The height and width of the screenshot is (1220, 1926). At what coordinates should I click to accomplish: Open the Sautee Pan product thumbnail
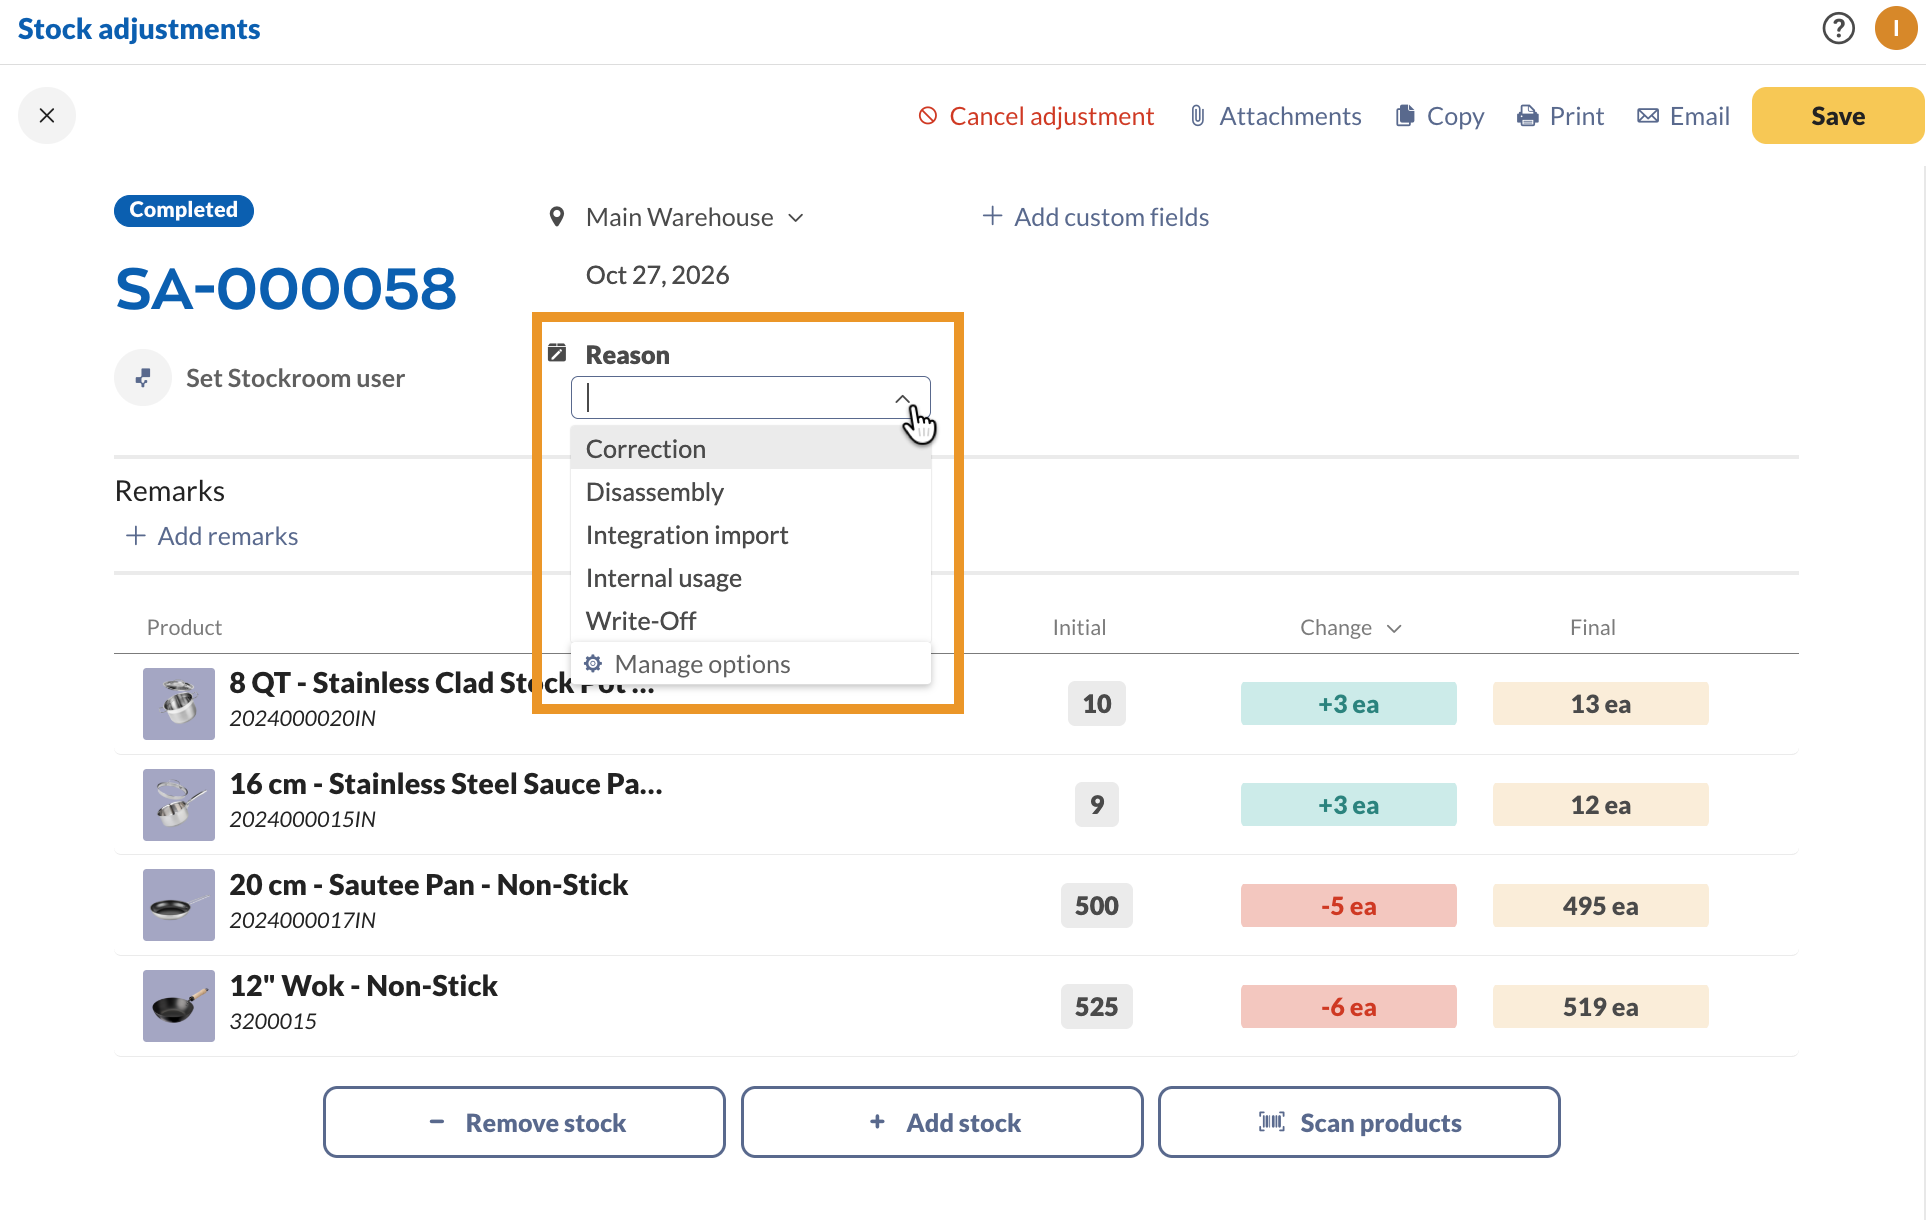point(179,905)
